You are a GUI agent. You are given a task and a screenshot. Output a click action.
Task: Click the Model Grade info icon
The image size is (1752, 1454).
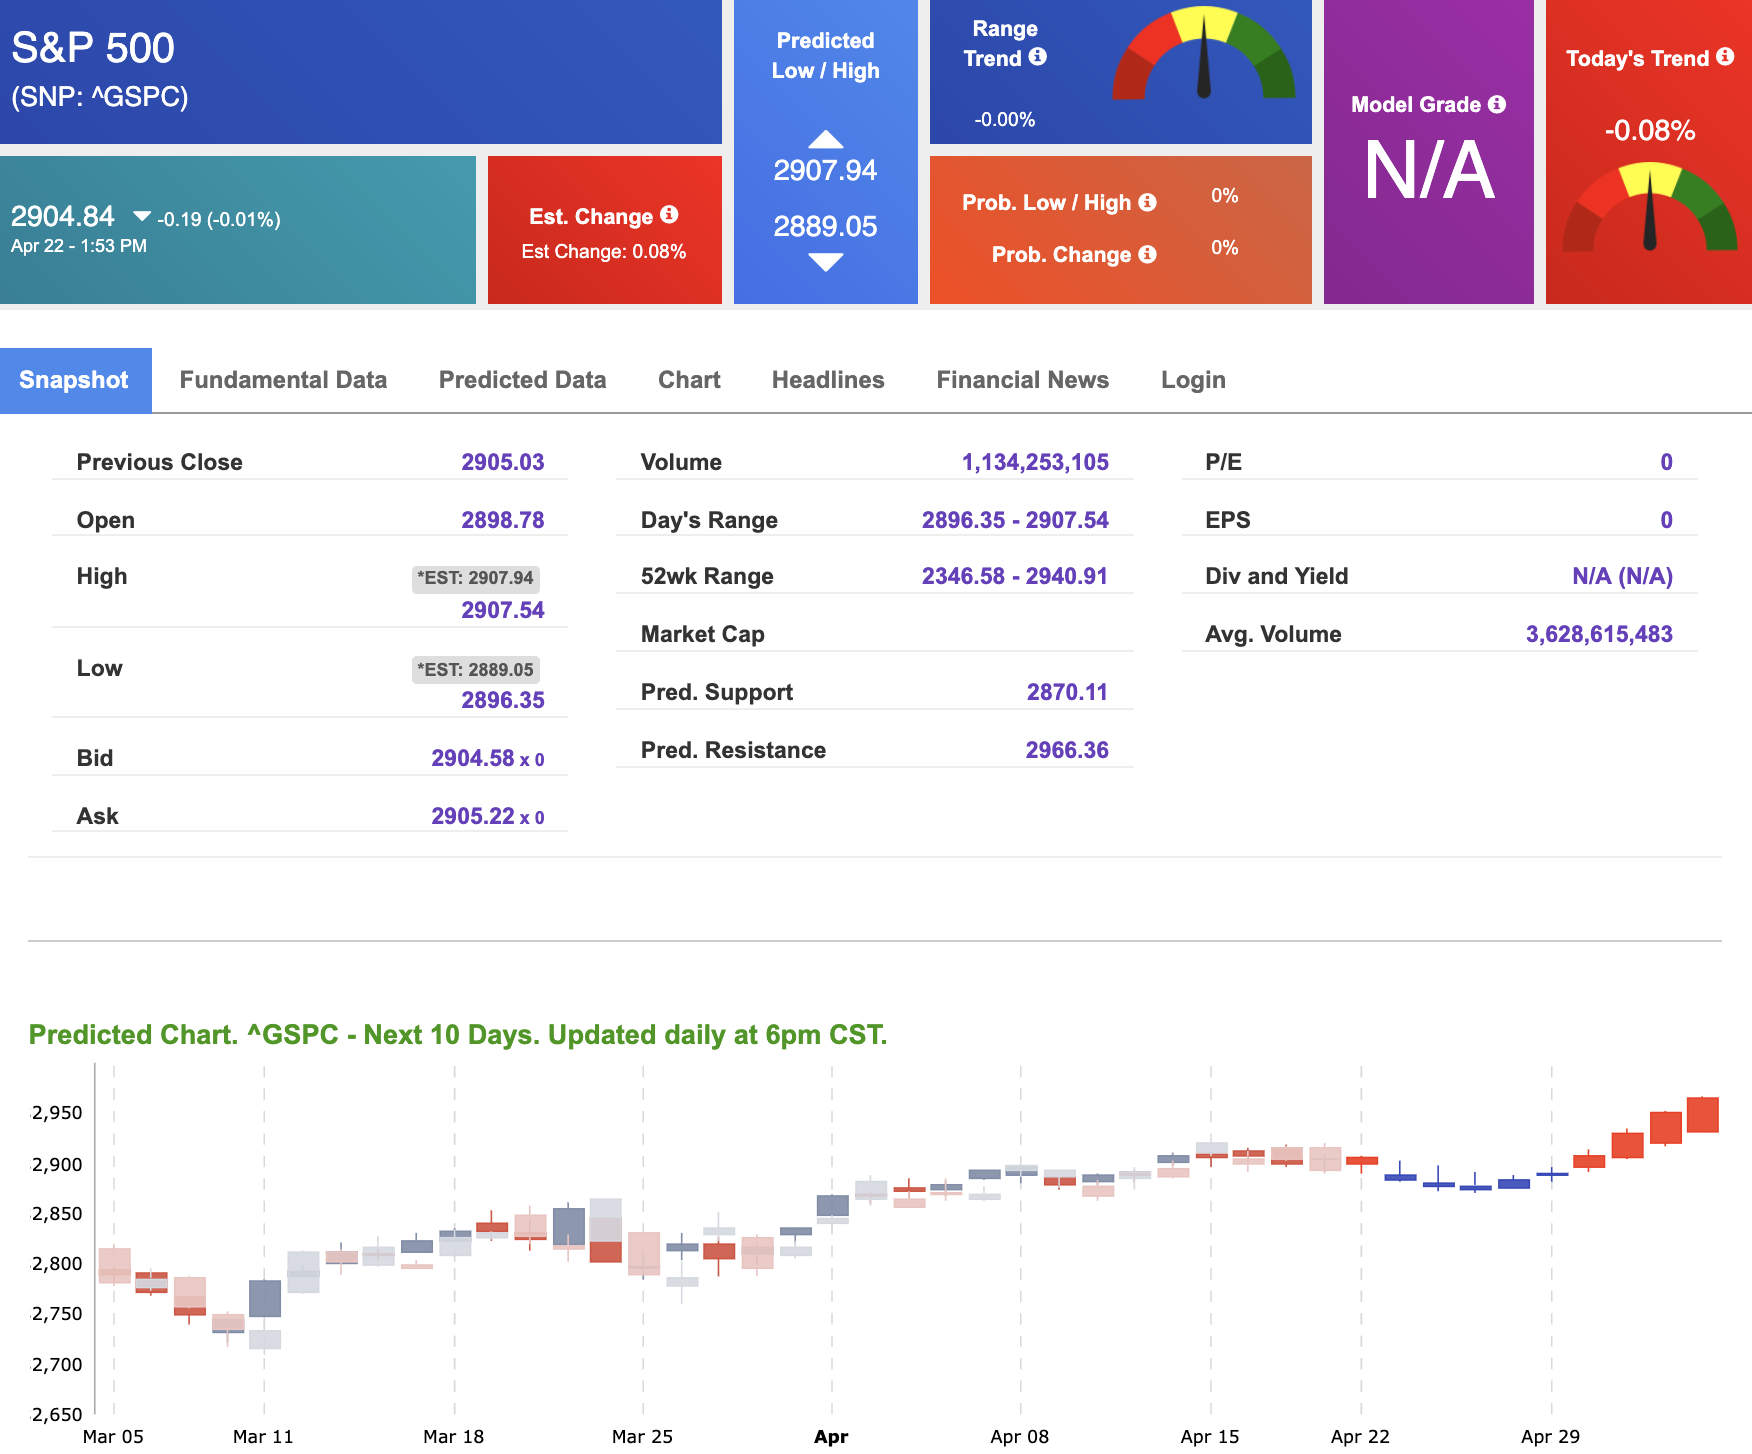(x=1496, y=104)
